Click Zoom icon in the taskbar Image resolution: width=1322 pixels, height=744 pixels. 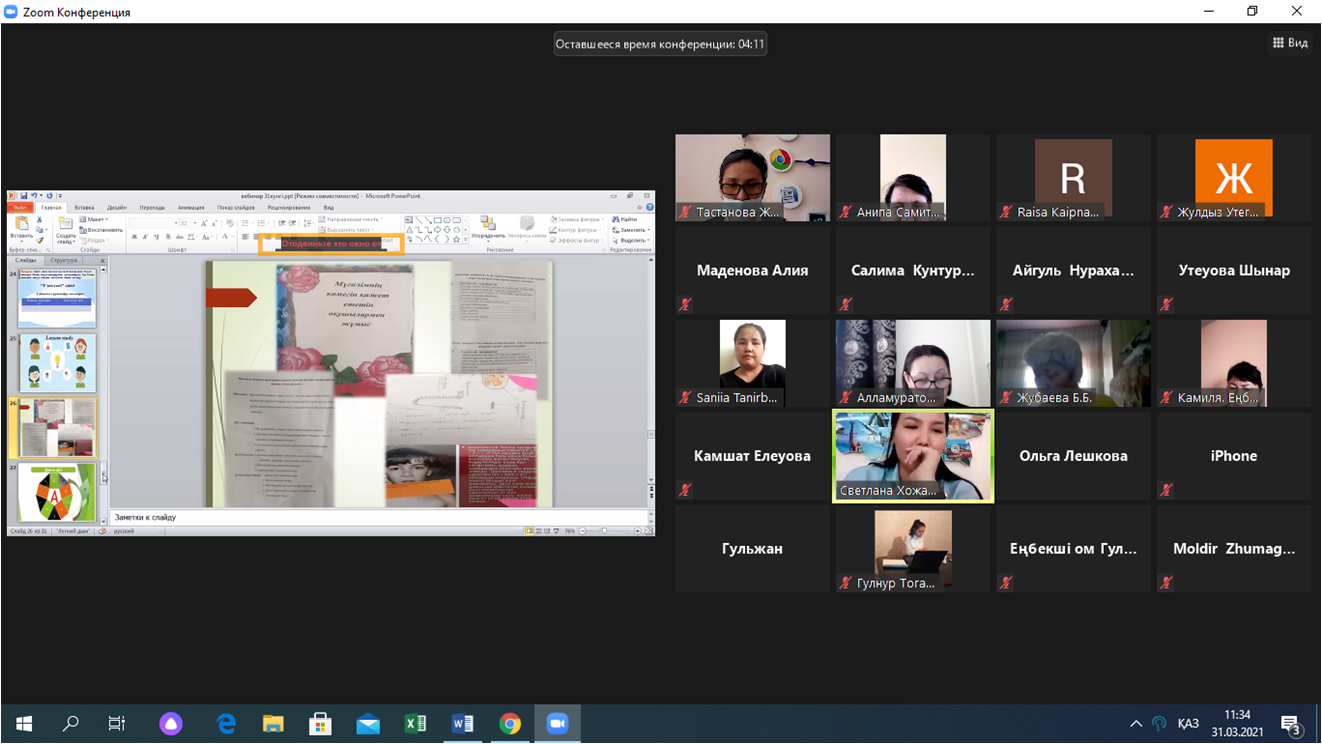coord(557,724)
